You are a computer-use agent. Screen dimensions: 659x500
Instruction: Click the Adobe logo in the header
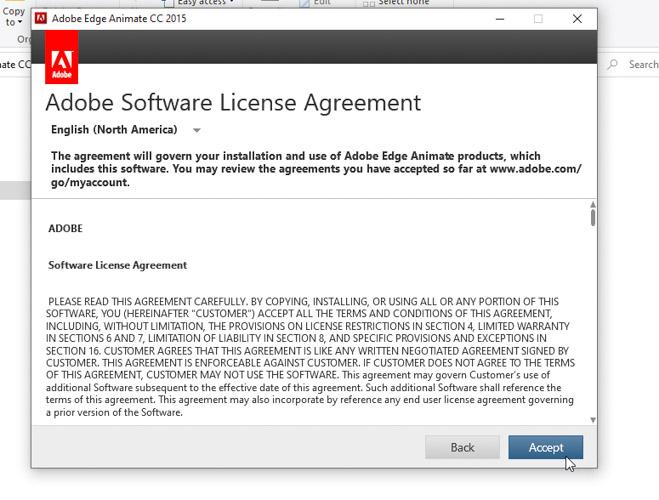pos(62,56)
